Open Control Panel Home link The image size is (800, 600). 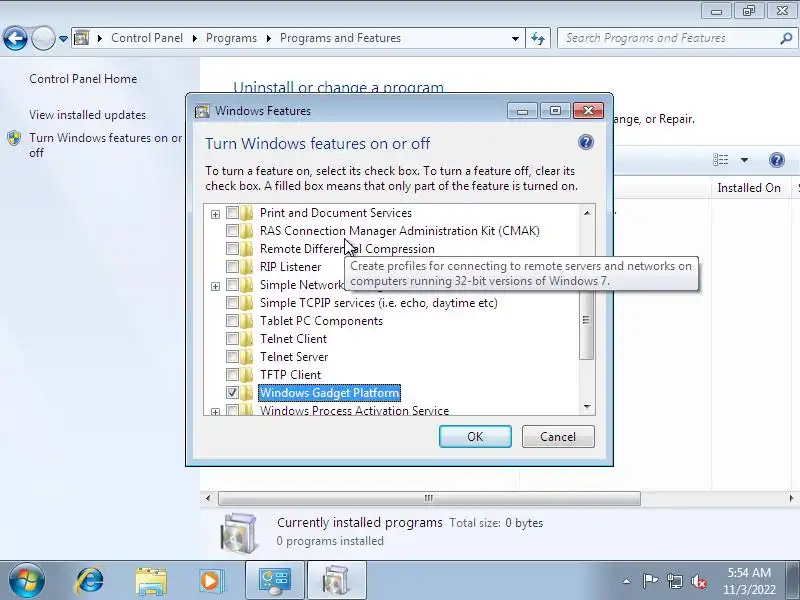pyautogui.click(x=83, y=79)
